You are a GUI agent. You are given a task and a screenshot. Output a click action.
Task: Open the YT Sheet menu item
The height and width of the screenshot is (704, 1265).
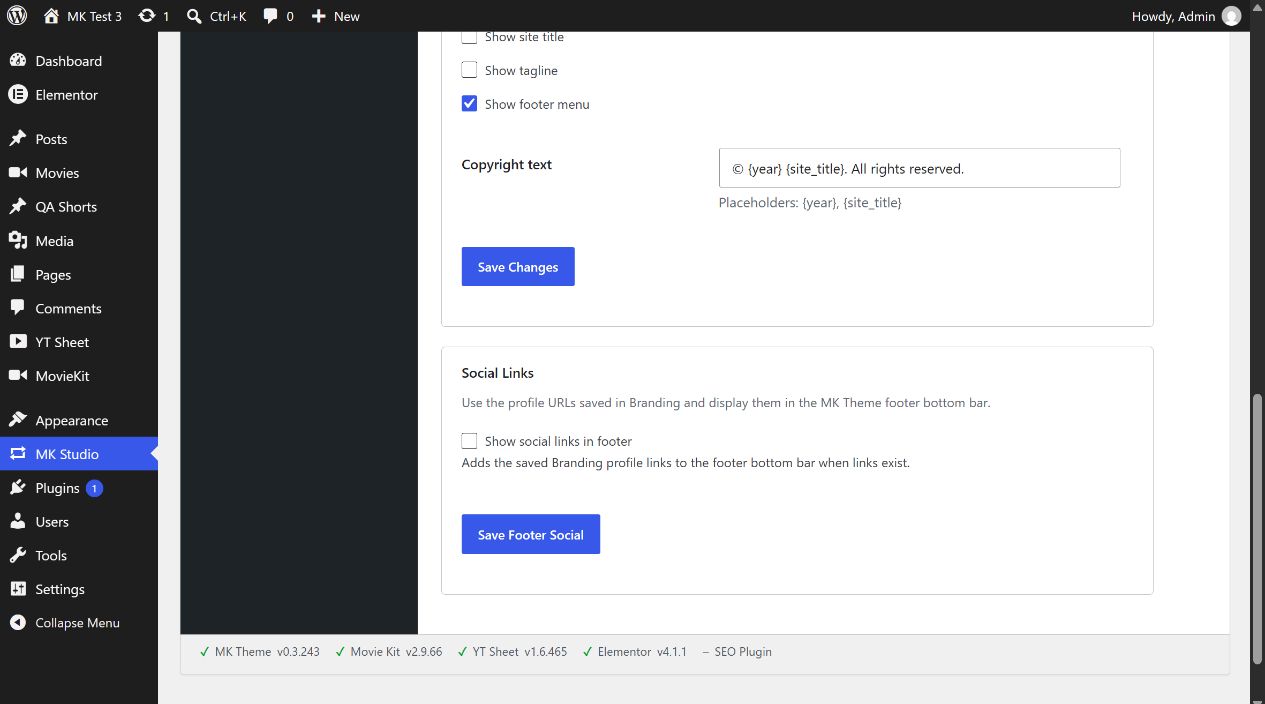[79, 342]
